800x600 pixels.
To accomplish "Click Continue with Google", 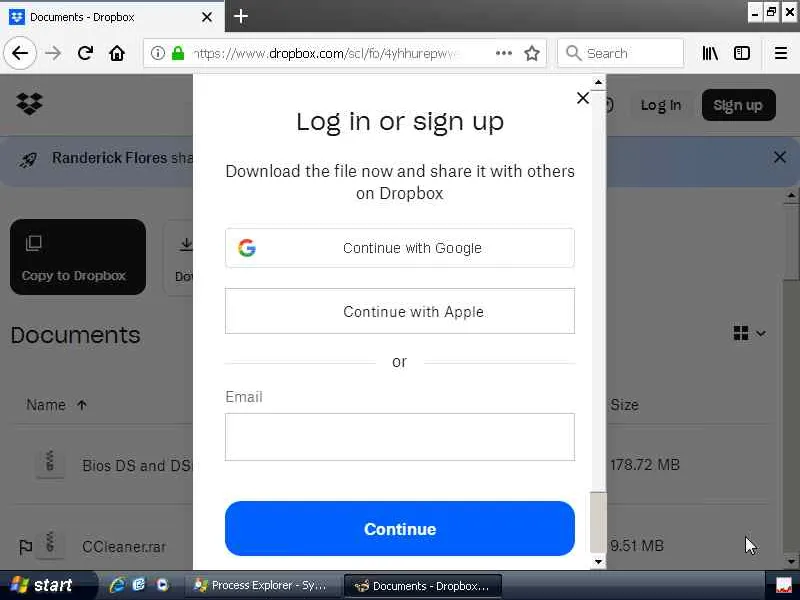I will coord(399,248).
